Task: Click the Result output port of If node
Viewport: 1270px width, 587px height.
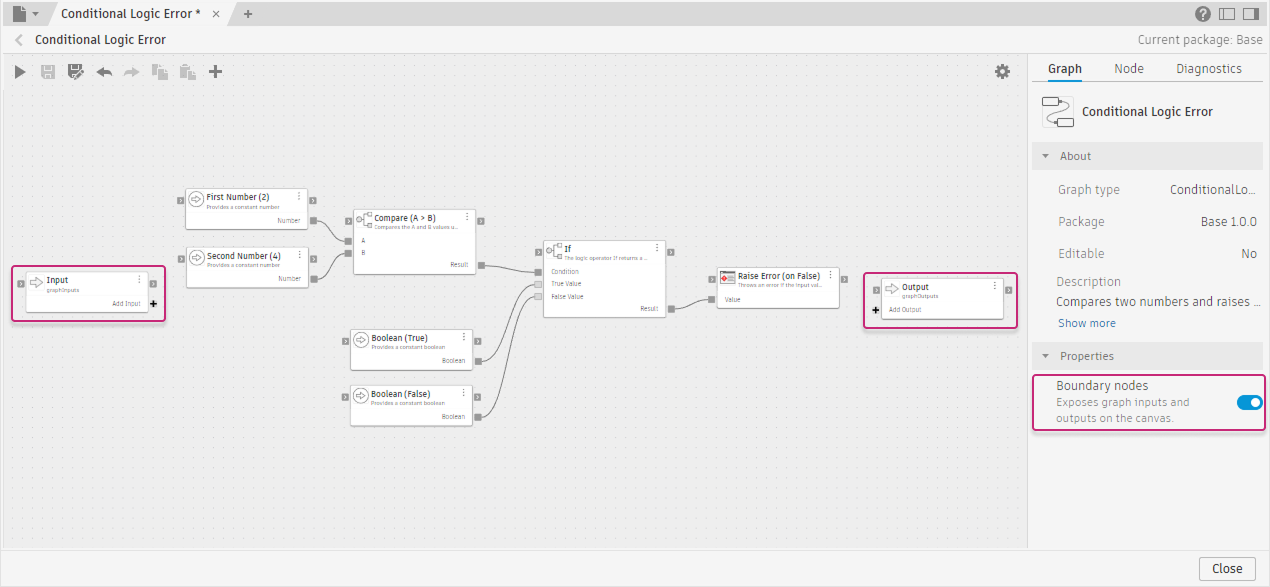Action: click(671, 309)
